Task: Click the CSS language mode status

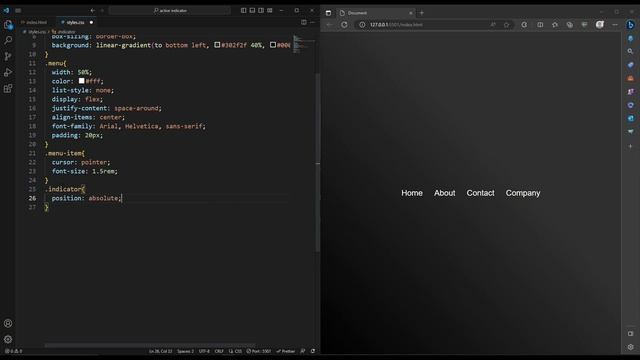Action: 236,351
